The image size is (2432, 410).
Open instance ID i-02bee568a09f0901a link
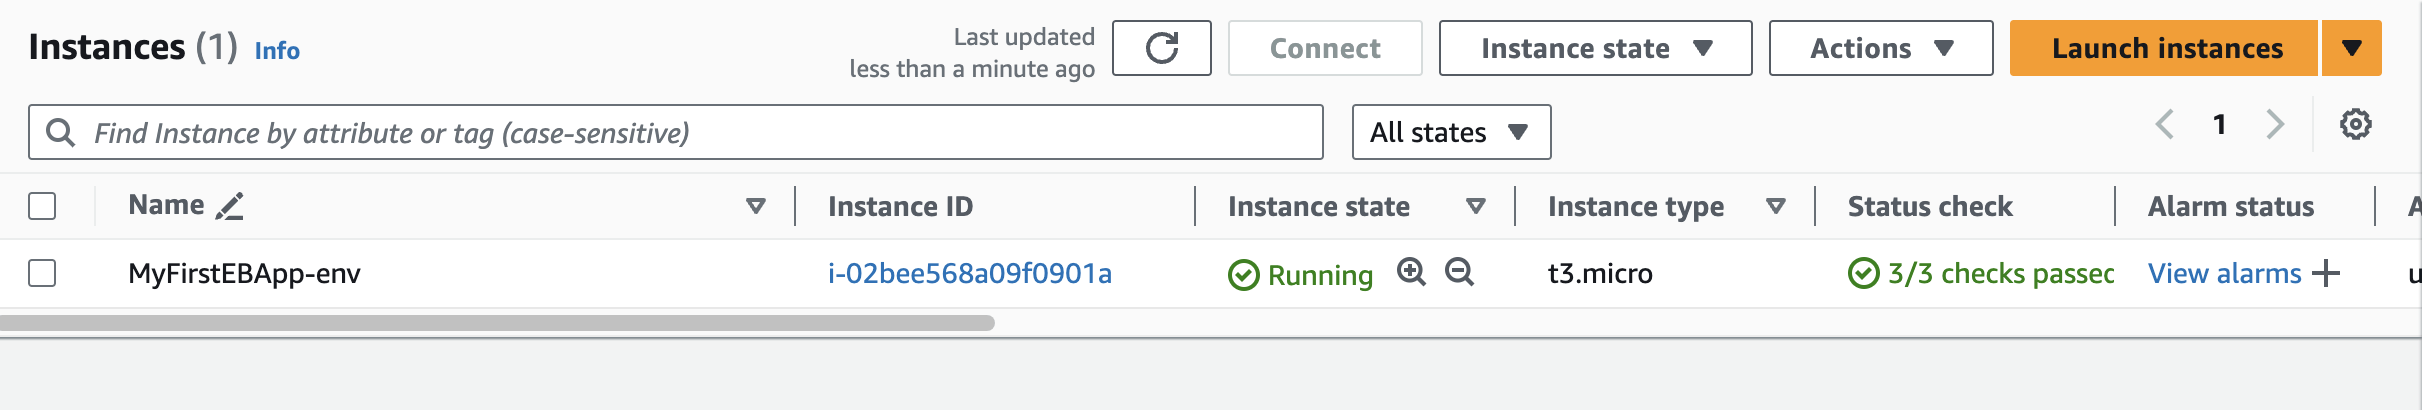969,273
